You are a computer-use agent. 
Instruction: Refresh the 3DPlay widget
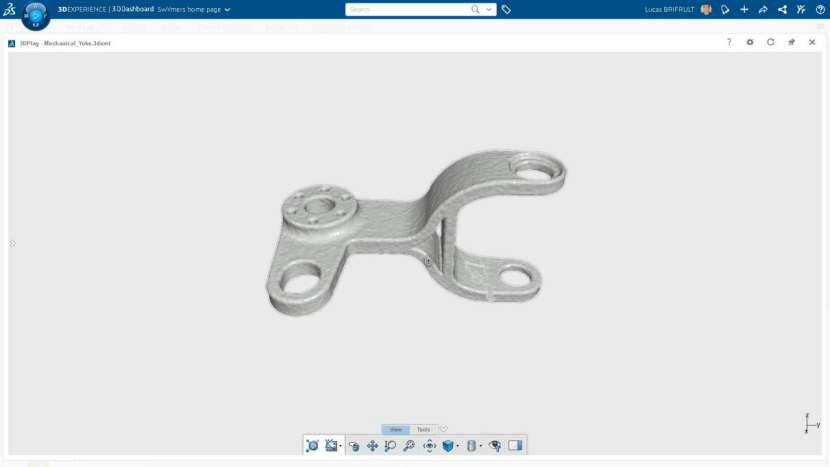click(770, 42)
